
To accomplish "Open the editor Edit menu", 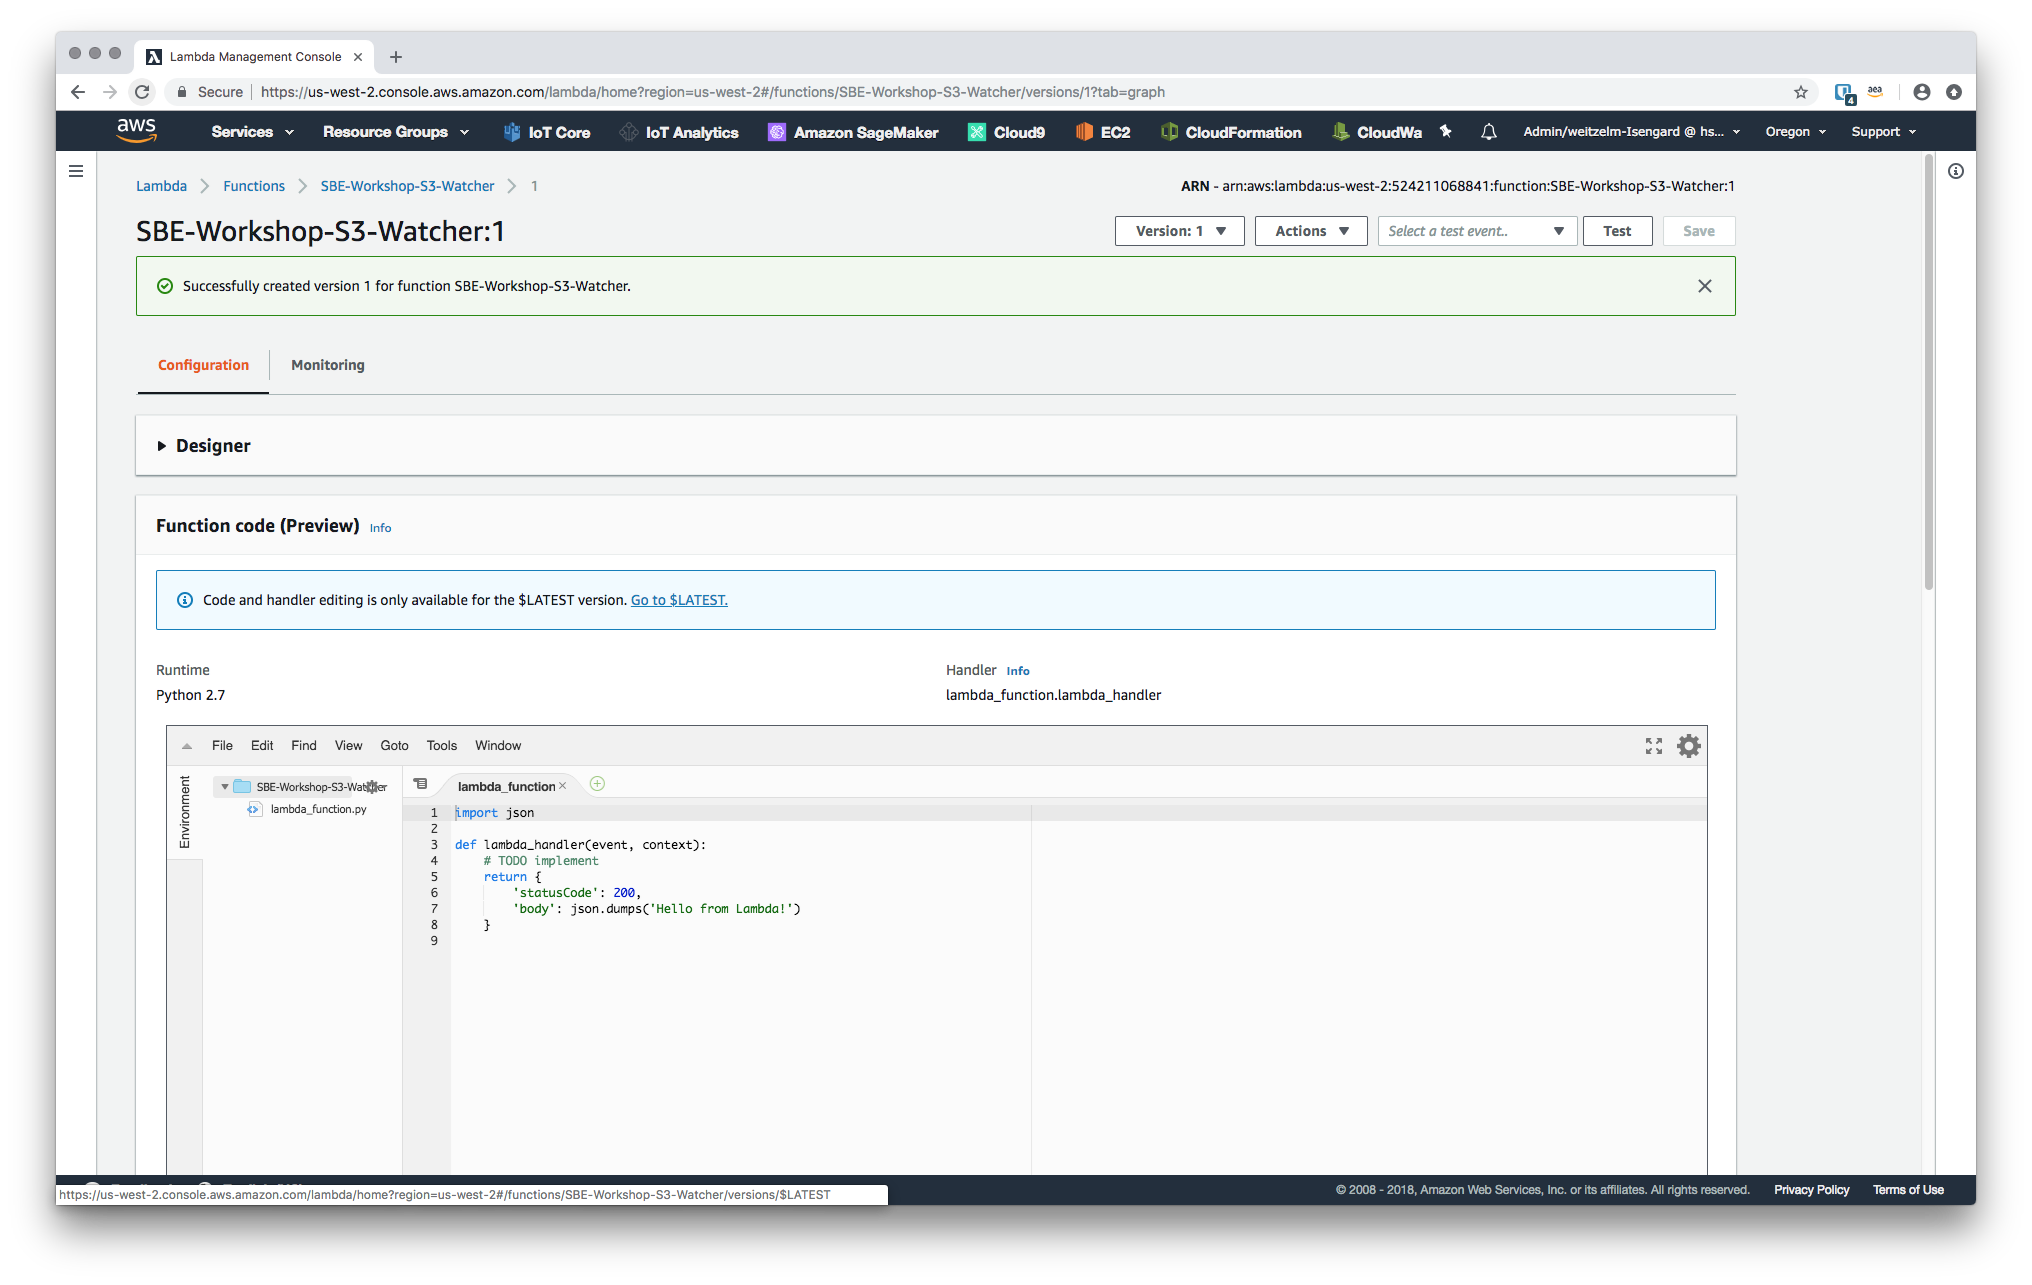I will point(262,746).
